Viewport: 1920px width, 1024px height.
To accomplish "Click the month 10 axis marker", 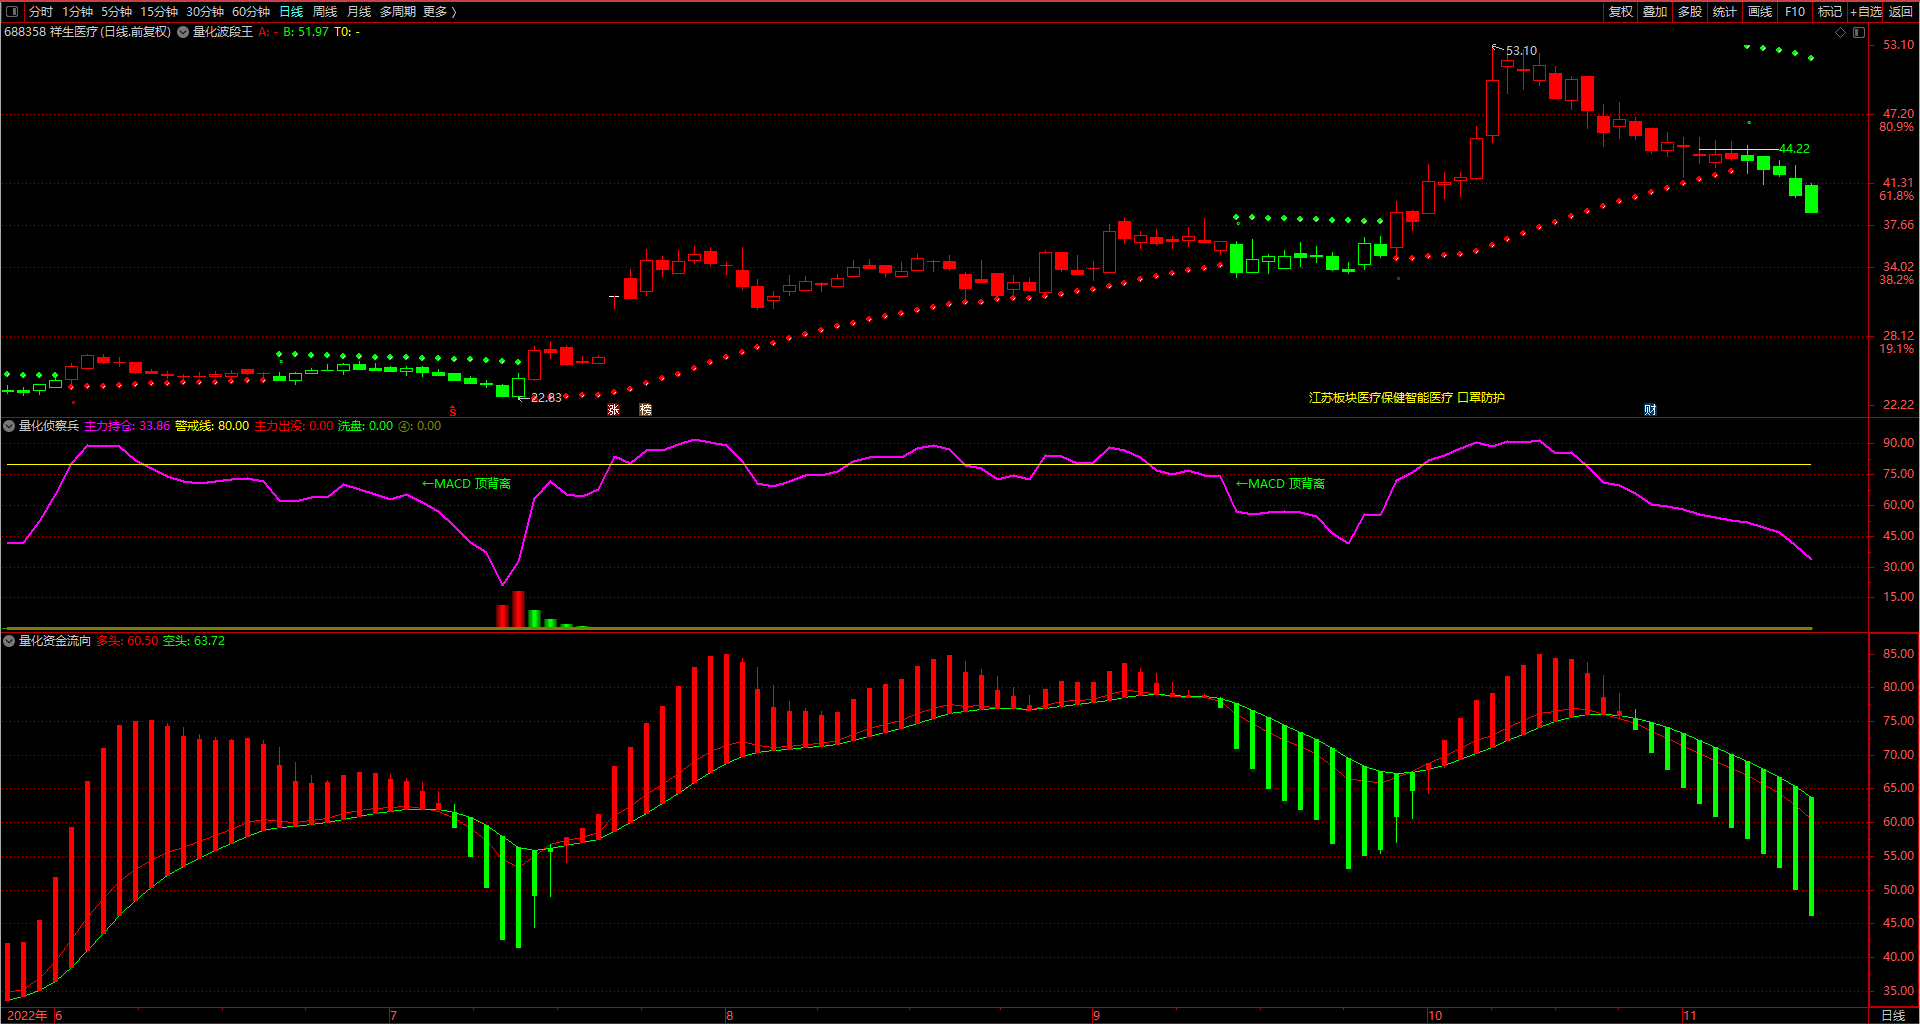I will [x=1435, y=1016].
